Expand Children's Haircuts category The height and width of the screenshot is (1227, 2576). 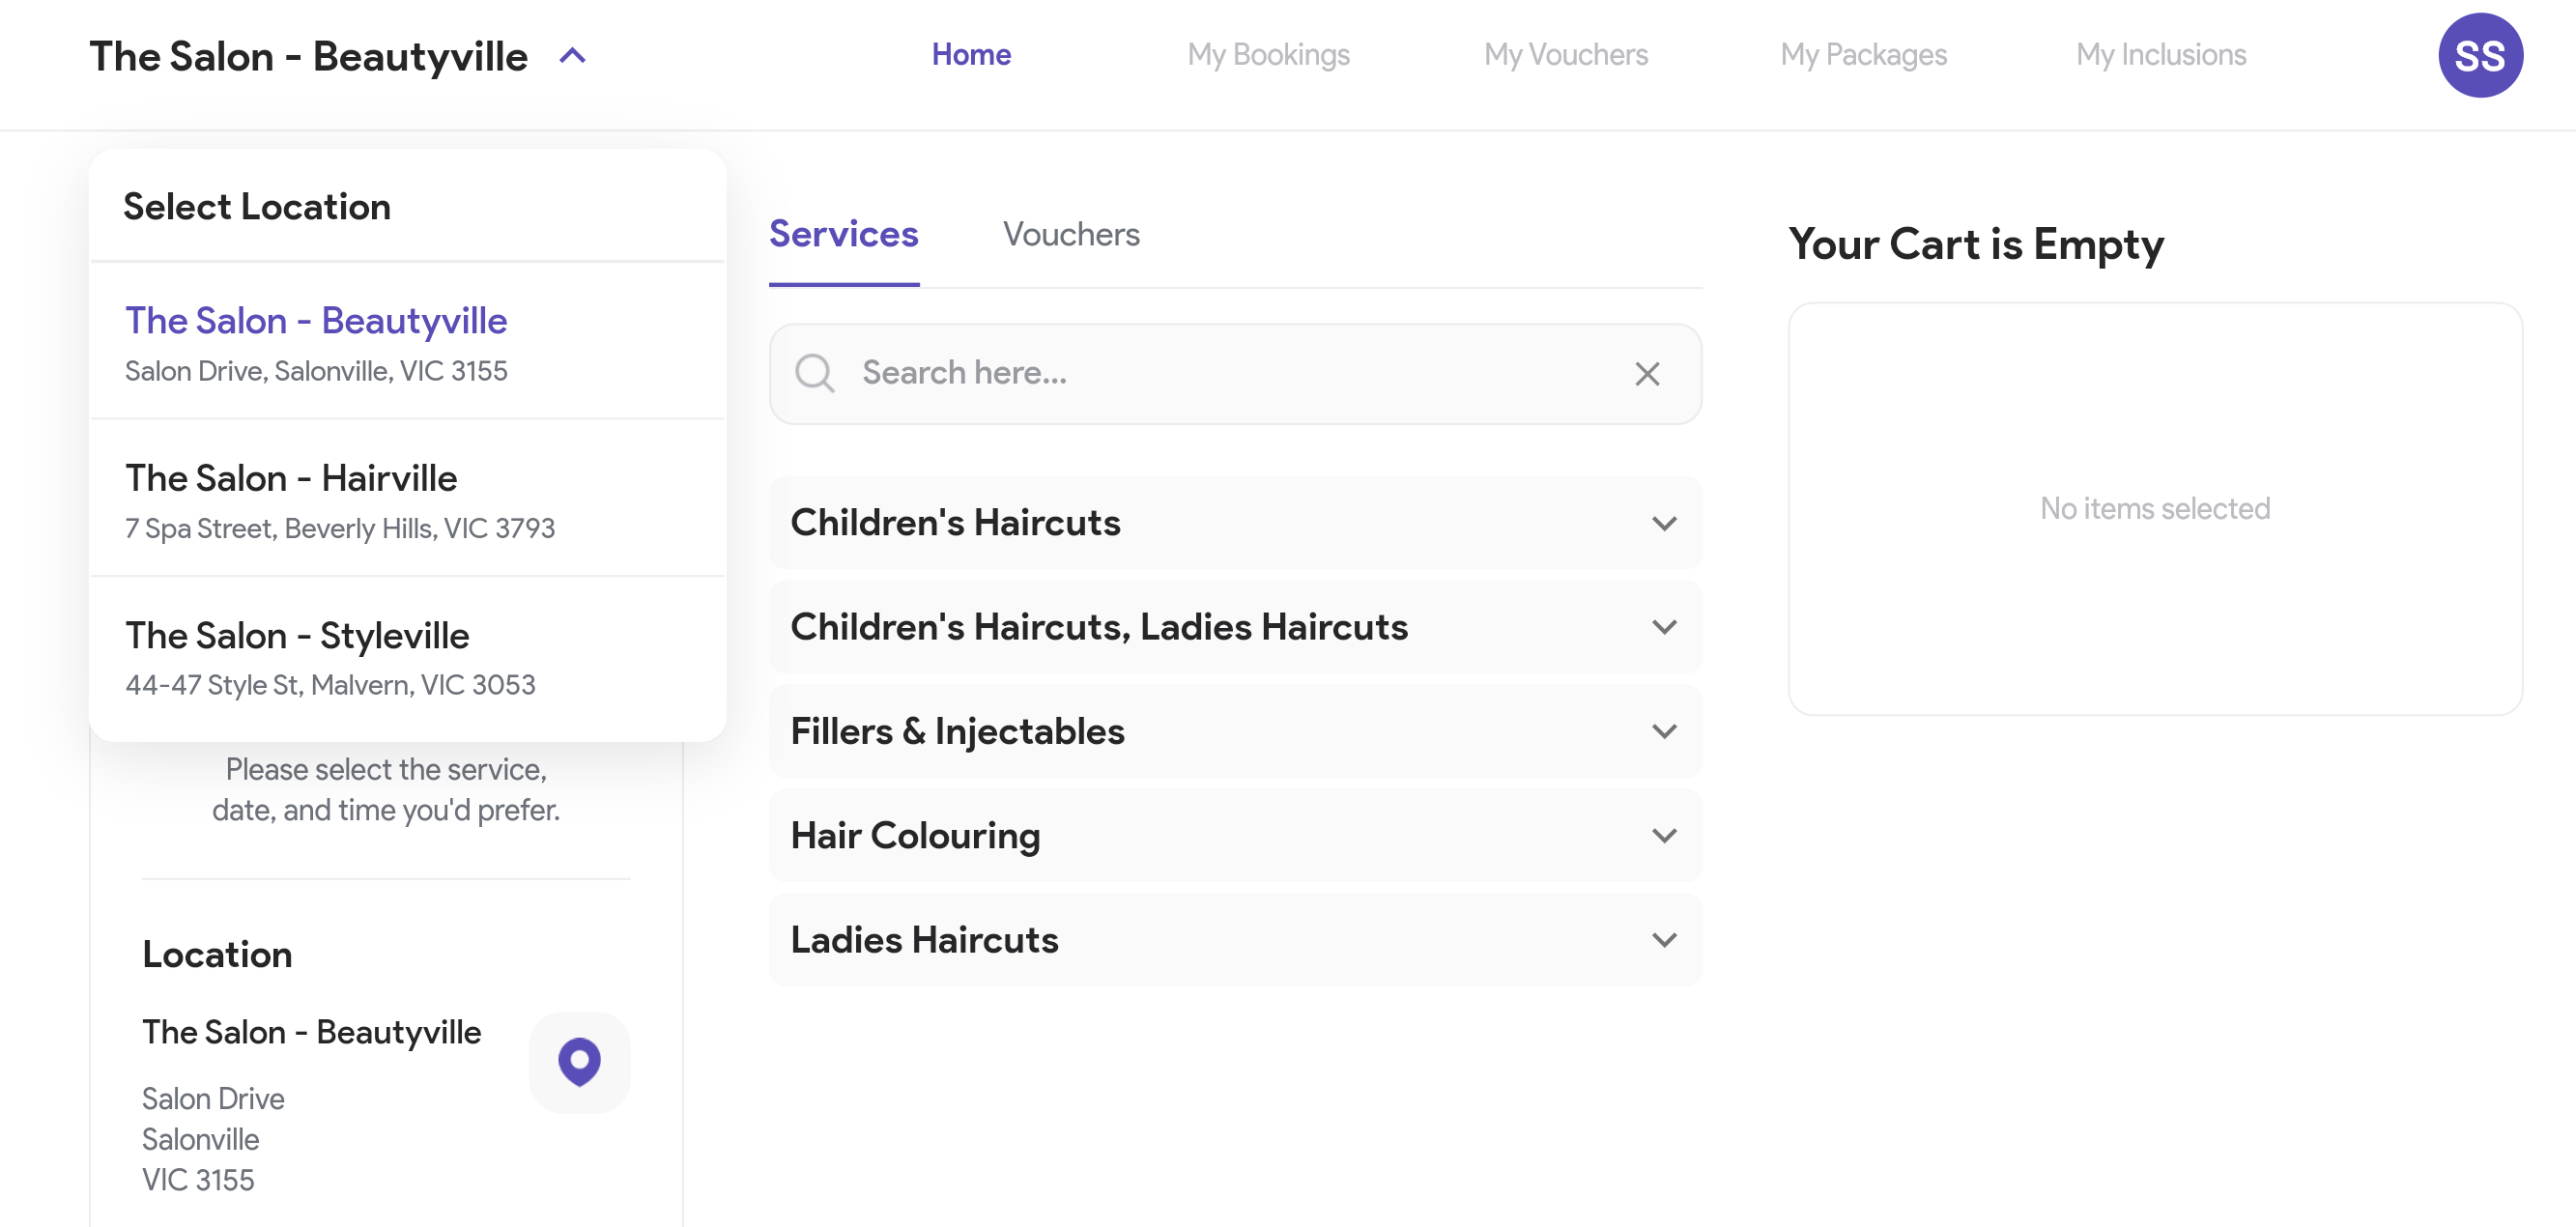pyautogui.click(x=1235, y=523)
